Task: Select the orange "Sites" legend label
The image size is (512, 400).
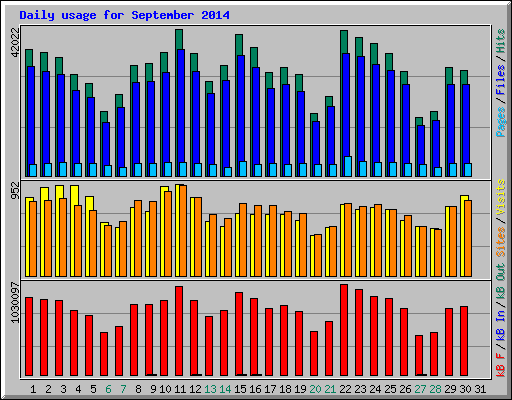Action: coord(501,242)
